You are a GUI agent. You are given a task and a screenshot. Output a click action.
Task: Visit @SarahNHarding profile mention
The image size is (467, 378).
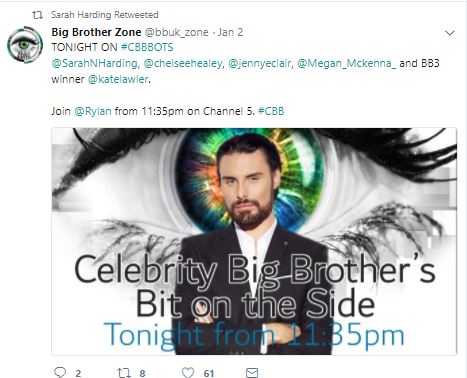point(95,63)
